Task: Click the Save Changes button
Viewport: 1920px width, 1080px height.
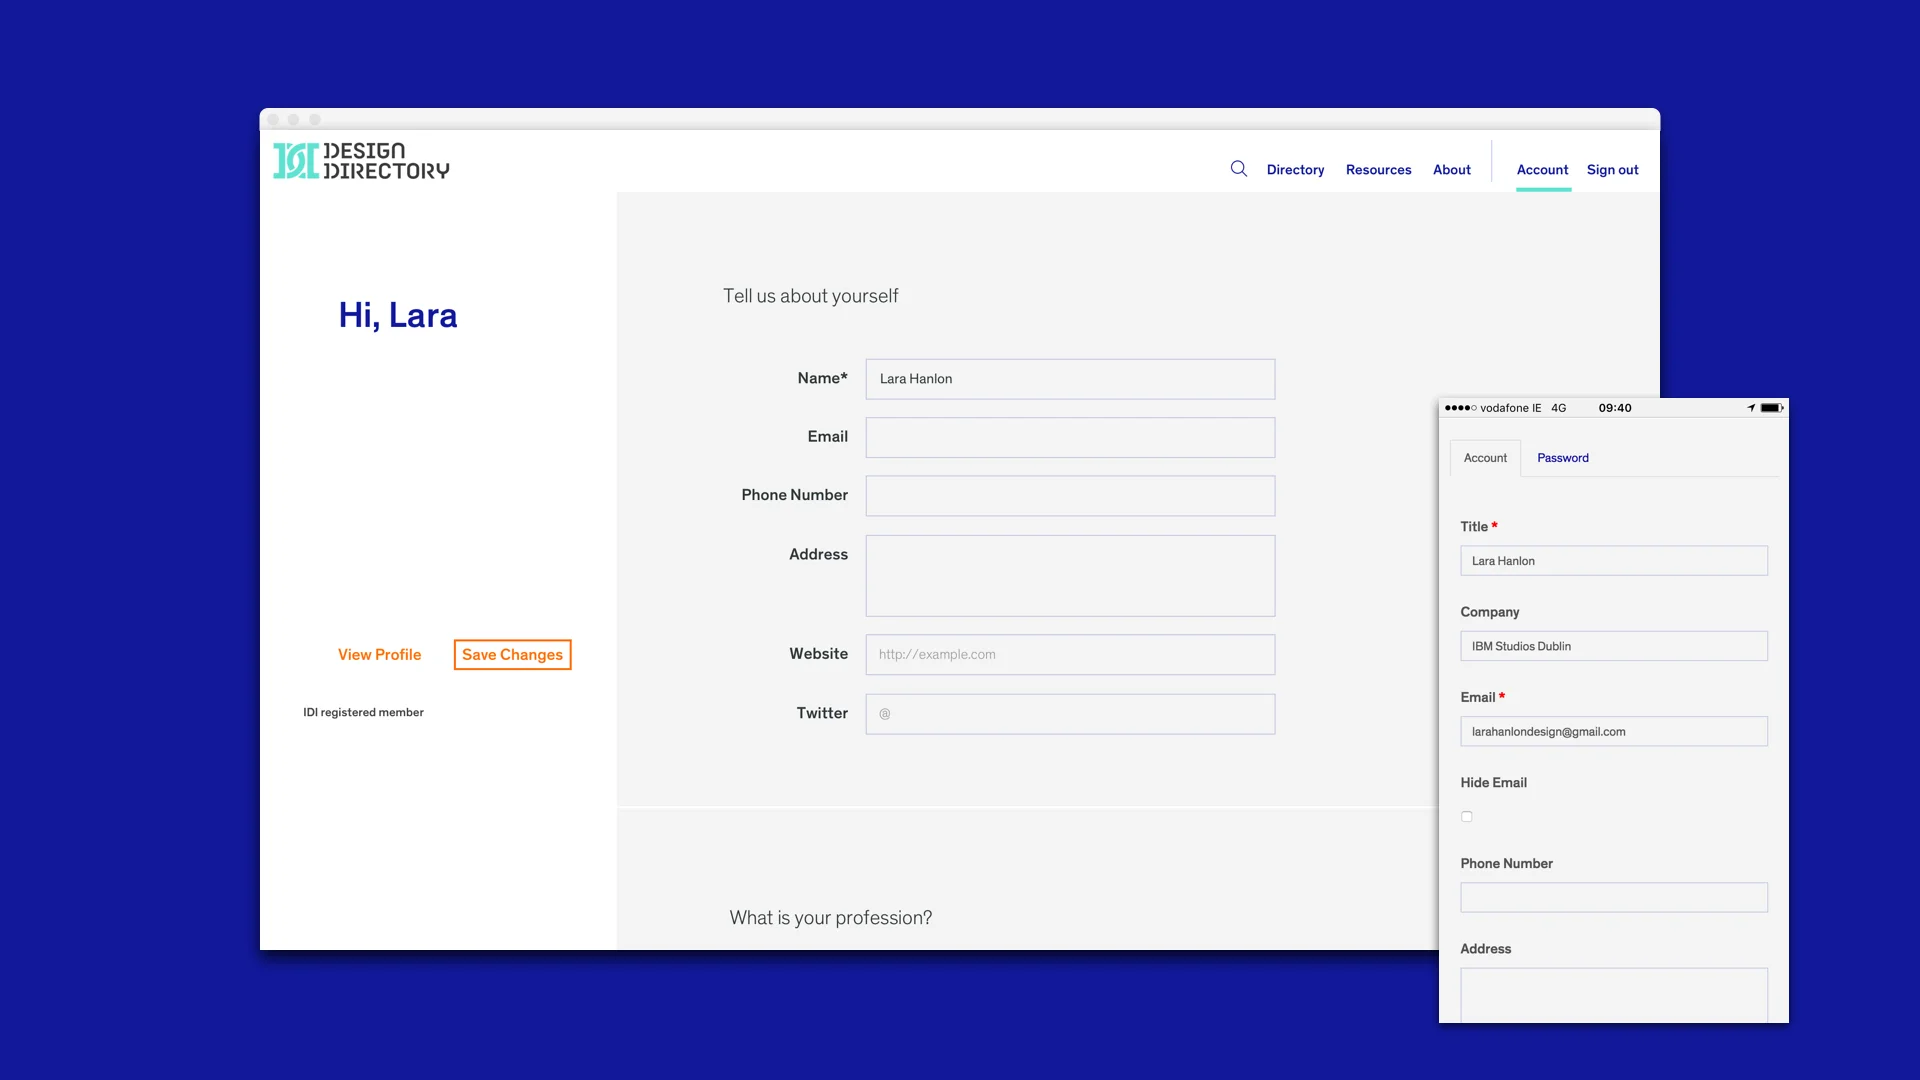Action: (x=512, y=655)
